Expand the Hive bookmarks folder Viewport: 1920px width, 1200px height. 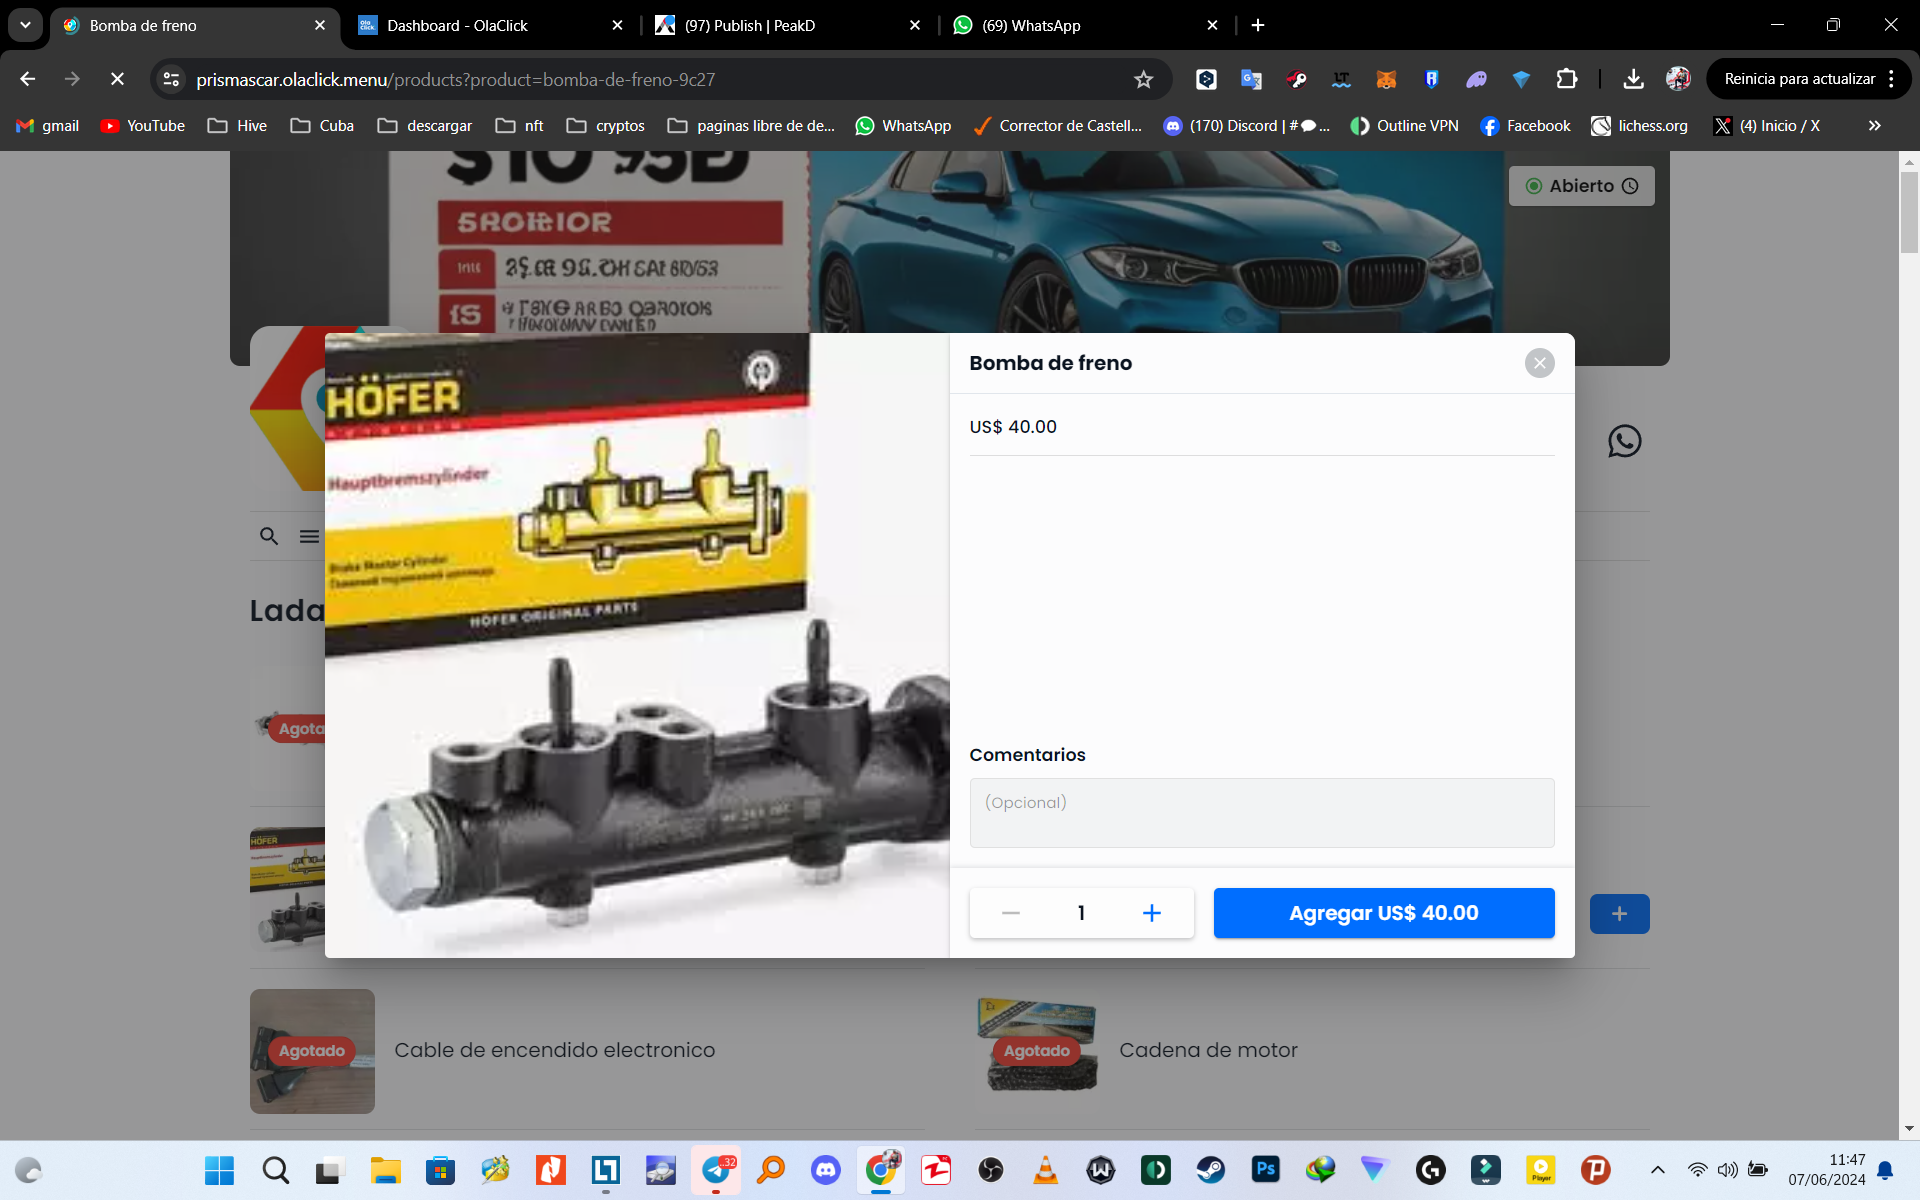pyautogui.click(x=237, y=126)
